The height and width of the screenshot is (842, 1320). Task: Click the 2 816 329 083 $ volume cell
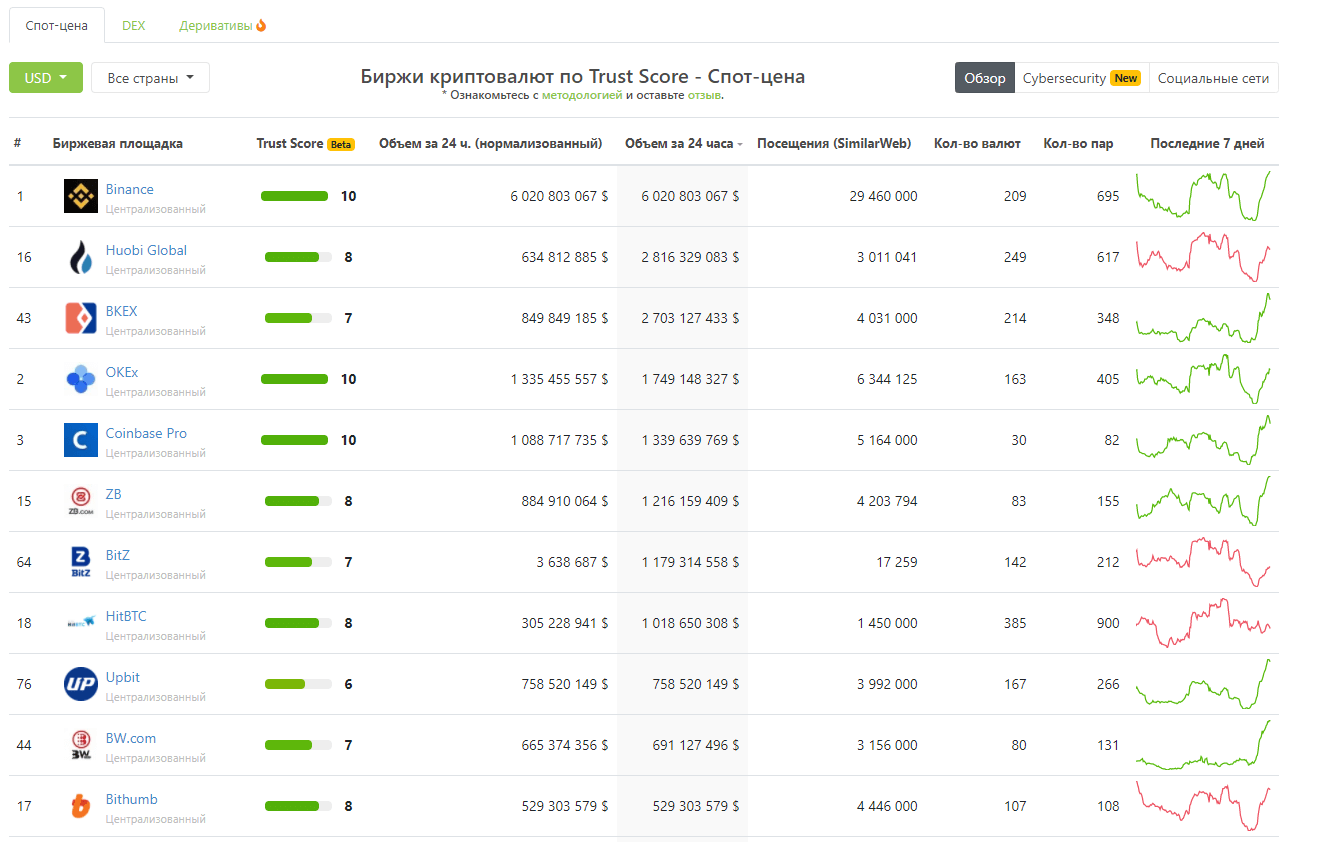[690, 257]
